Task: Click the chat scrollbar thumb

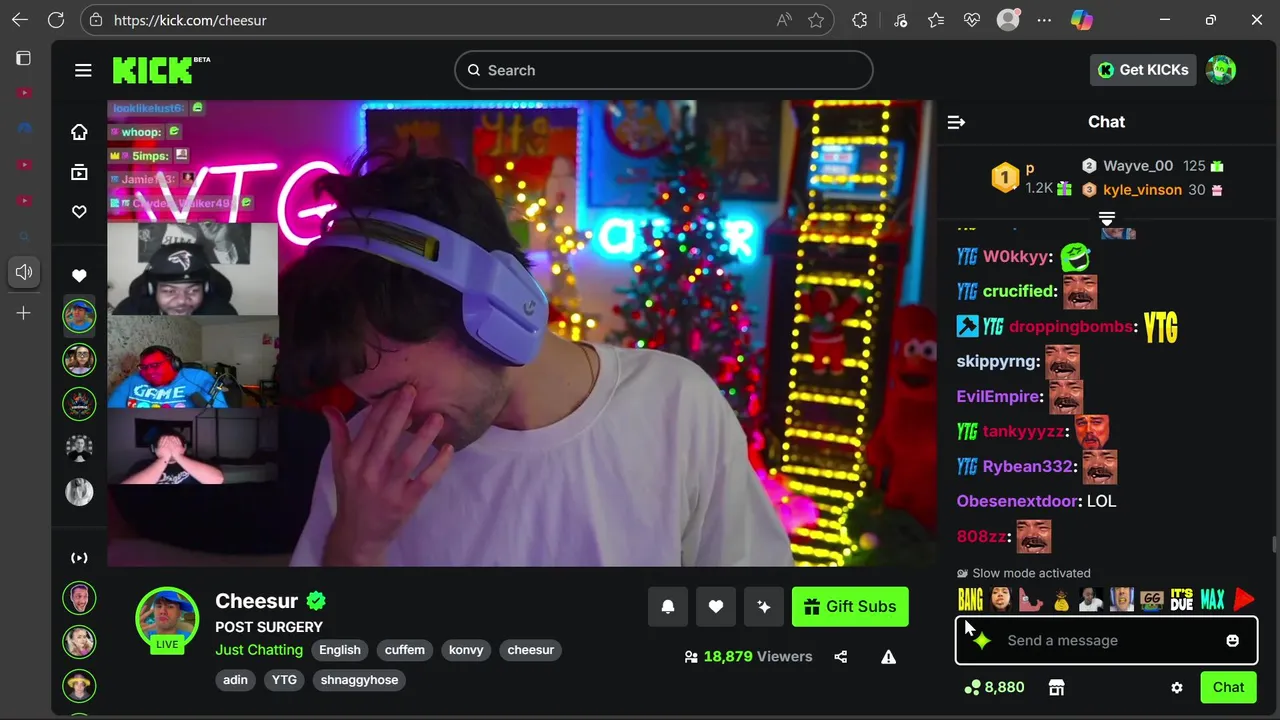Action: [1274, 544]
